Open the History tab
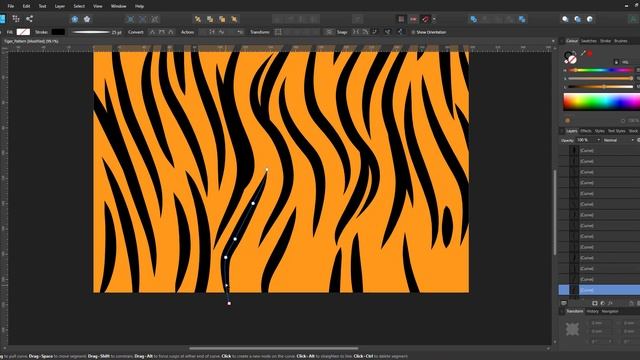The width and height of the screenshot is (640, 360). (x=593, y=311)
